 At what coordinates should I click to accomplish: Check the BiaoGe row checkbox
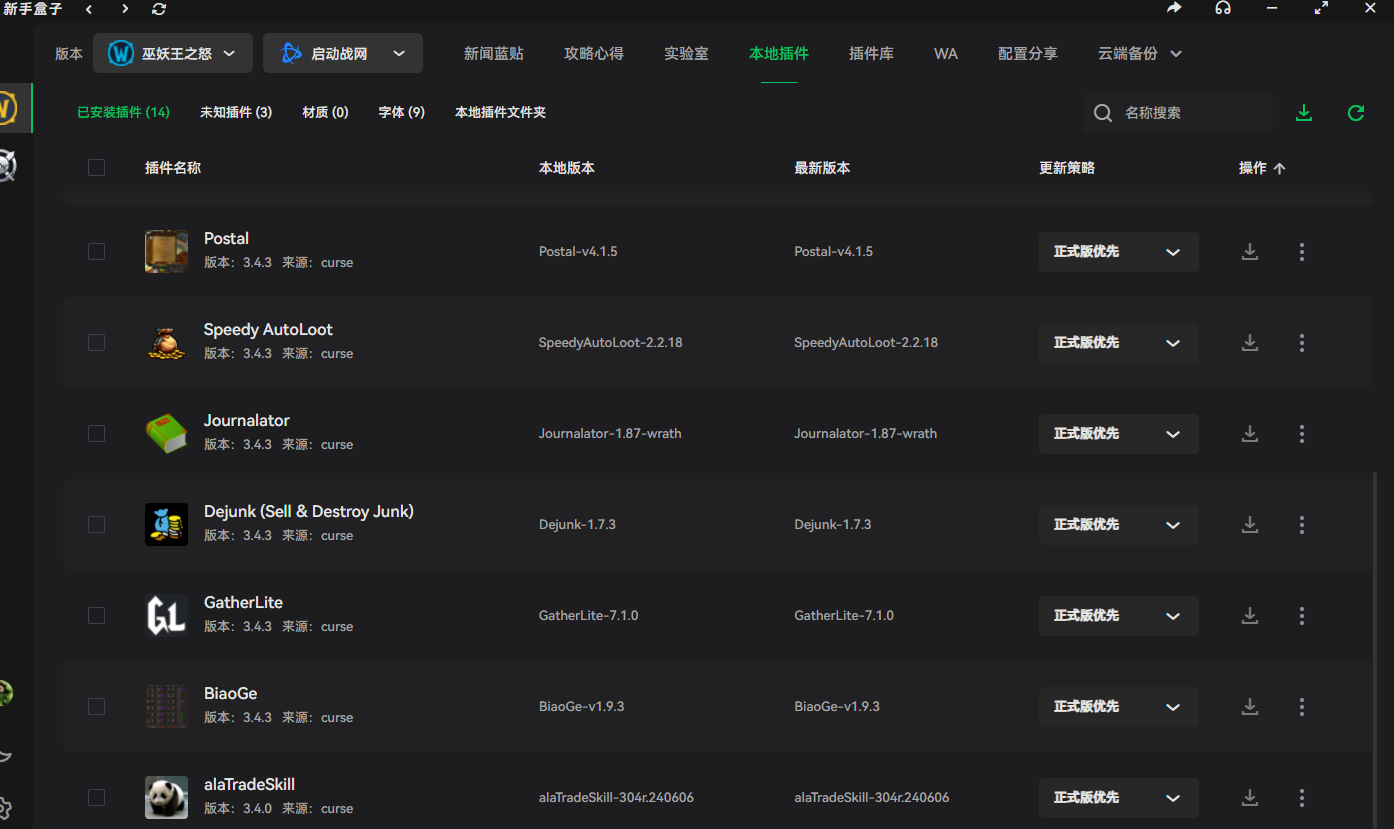(96, 707)
